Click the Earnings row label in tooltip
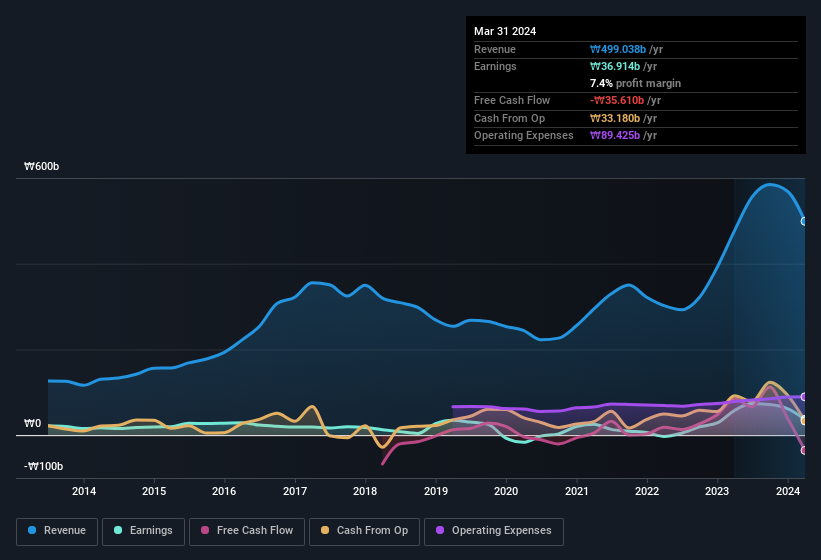This screenshot has width=821, height=560. click(495, 66)
